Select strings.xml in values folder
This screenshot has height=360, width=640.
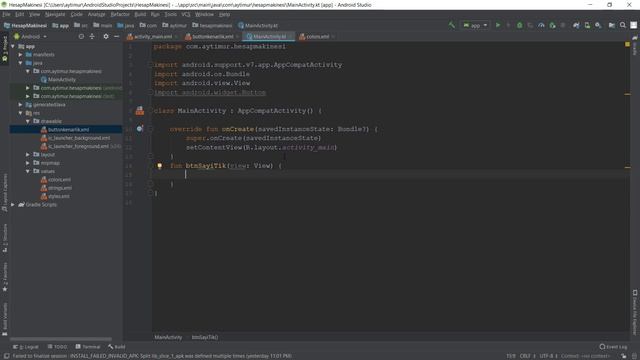(60, 188)
